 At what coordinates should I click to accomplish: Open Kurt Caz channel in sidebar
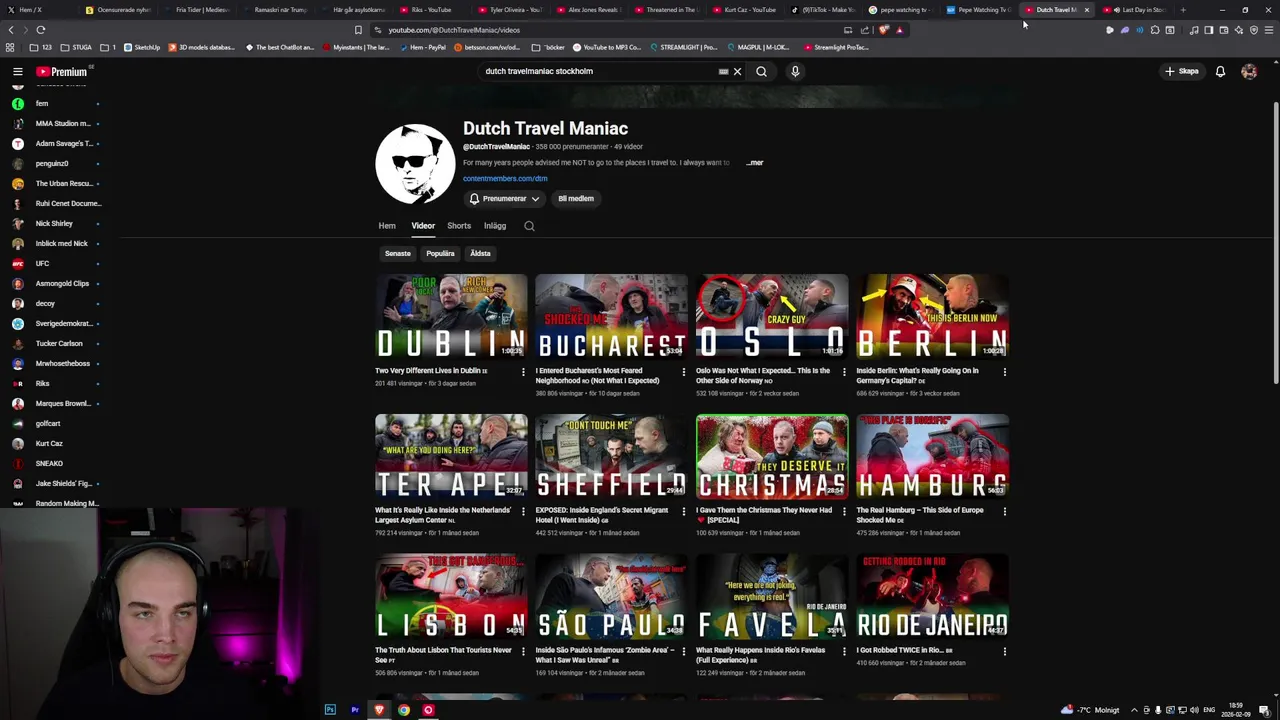coord(55,443)
